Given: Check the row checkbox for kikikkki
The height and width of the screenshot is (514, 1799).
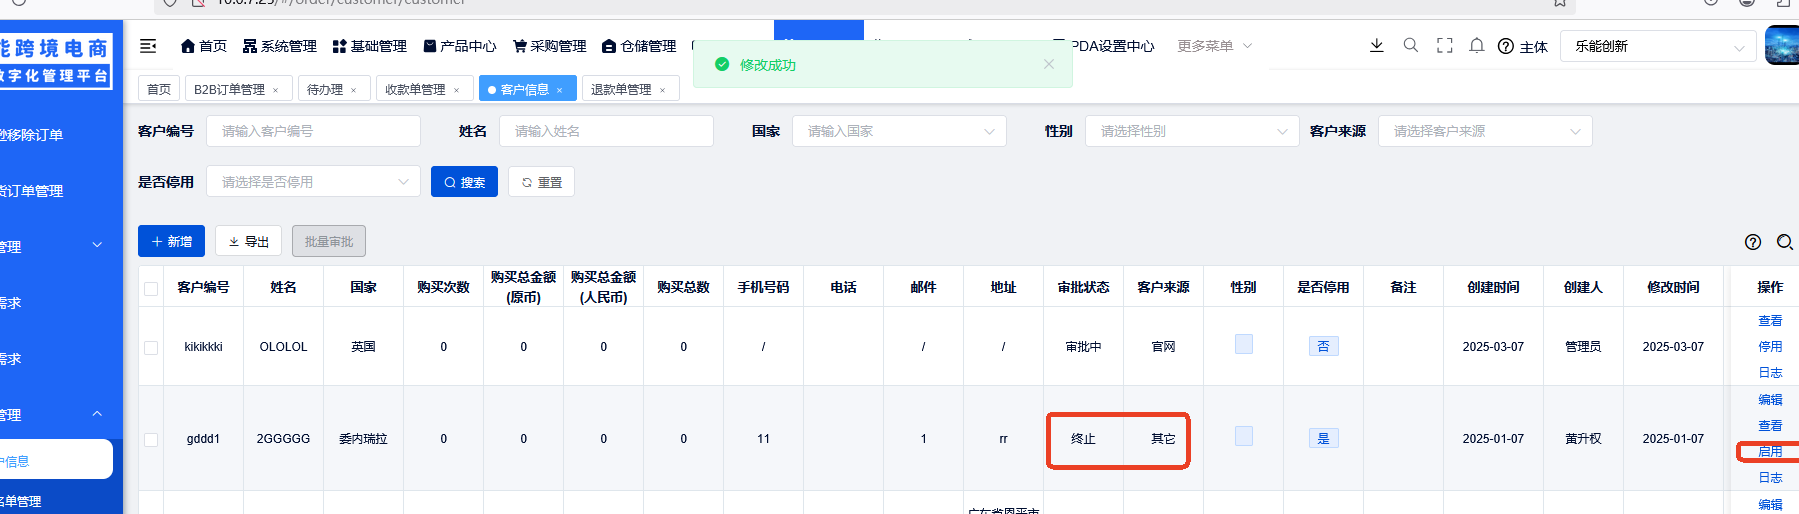Looking at the screenshot, I should point(151,347).
